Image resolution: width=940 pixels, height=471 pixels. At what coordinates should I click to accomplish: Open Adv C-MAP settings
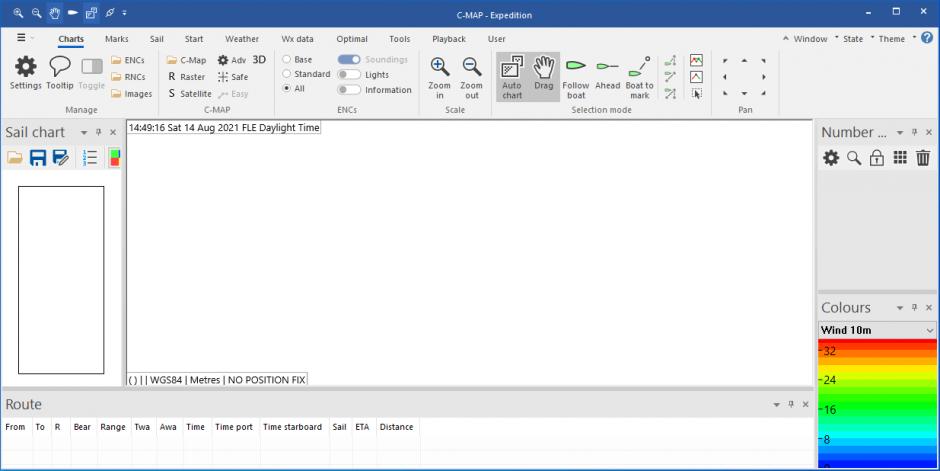(x=231, y=60)
